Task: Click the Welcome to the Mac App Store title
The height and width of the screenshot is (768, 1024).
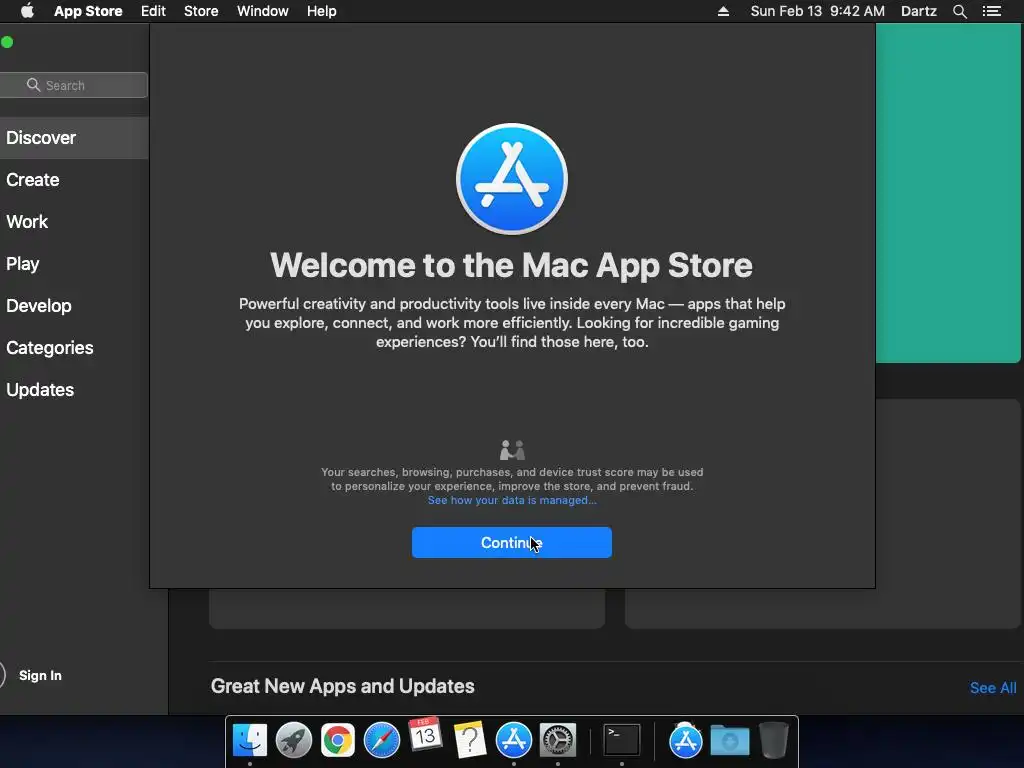Action: click(x=511, y=266)
